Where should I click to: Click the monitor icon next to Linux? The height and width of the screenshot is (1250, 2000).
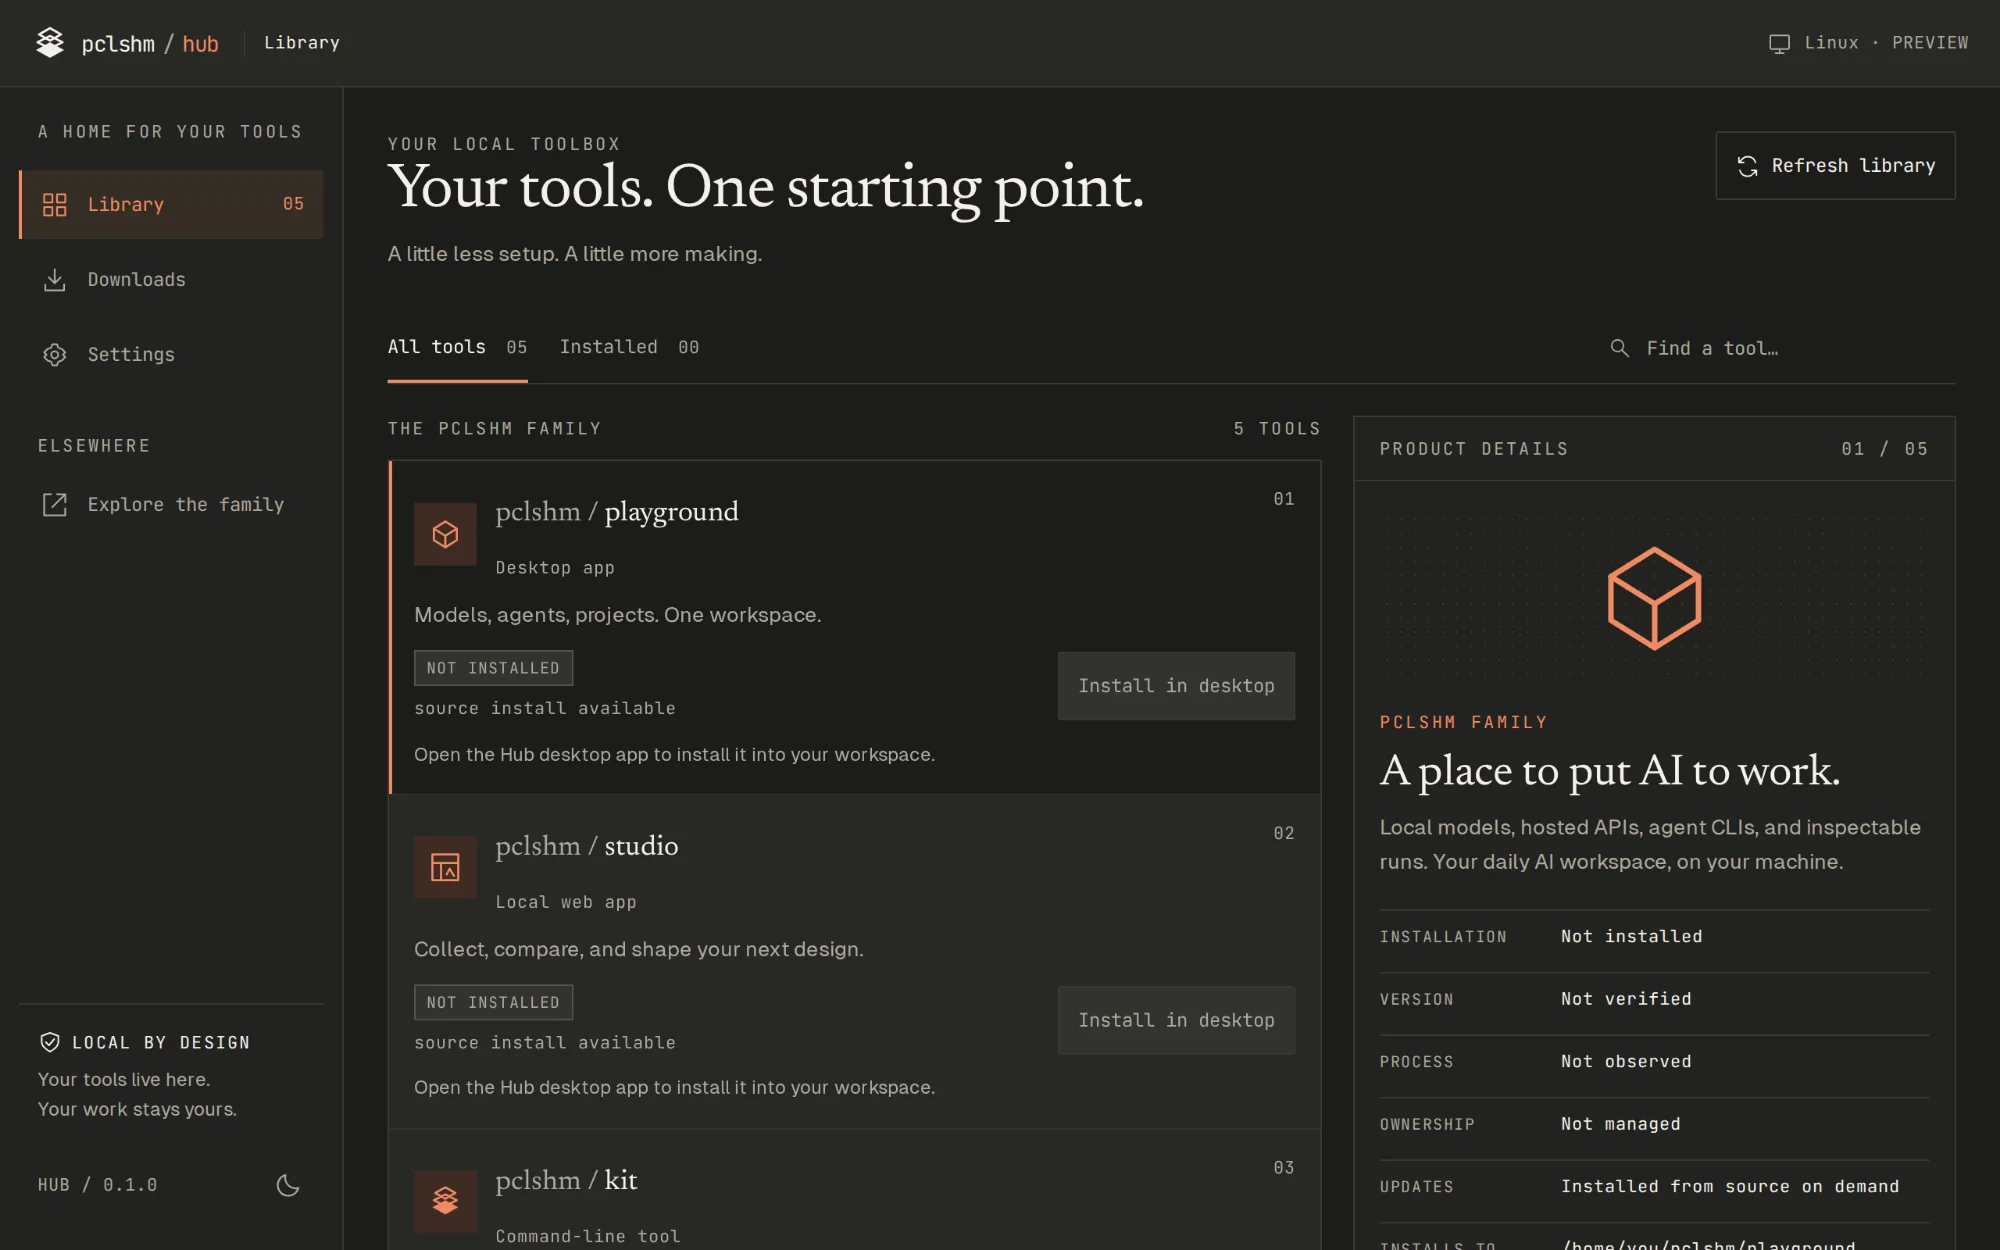click(x=1779, y=44)
